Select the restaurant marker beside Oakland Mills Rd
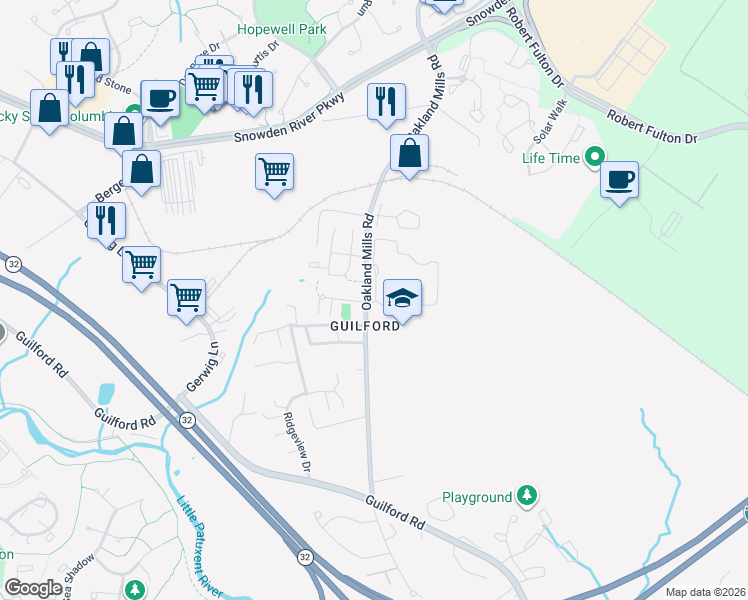The height and width of the screenshot is (600, 748). coord(386,105)
